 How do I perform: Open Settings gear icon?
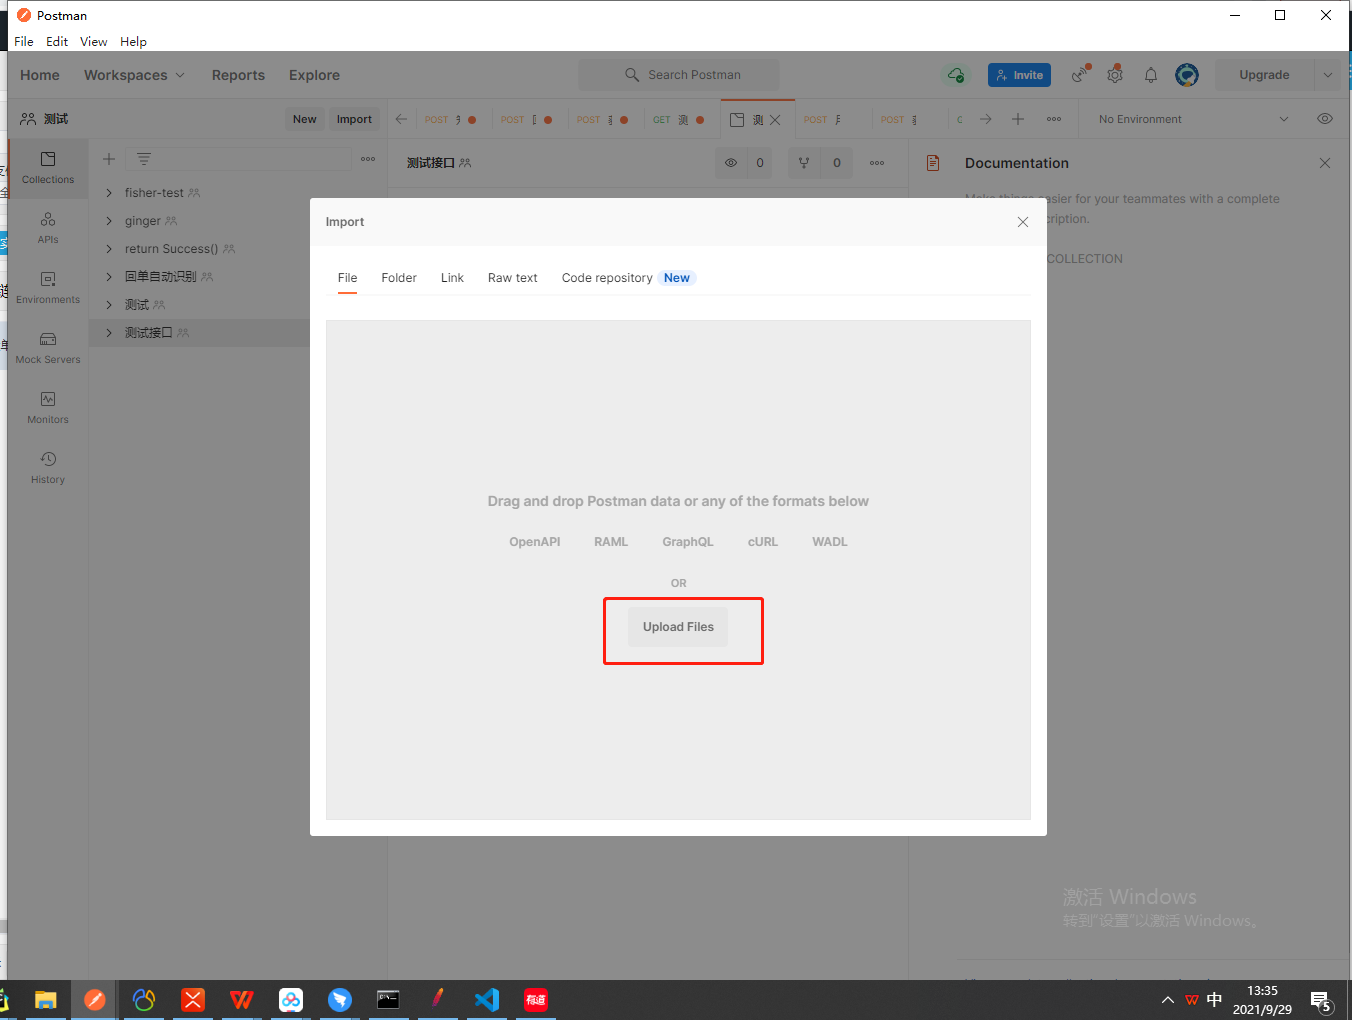coord(1115,75)
